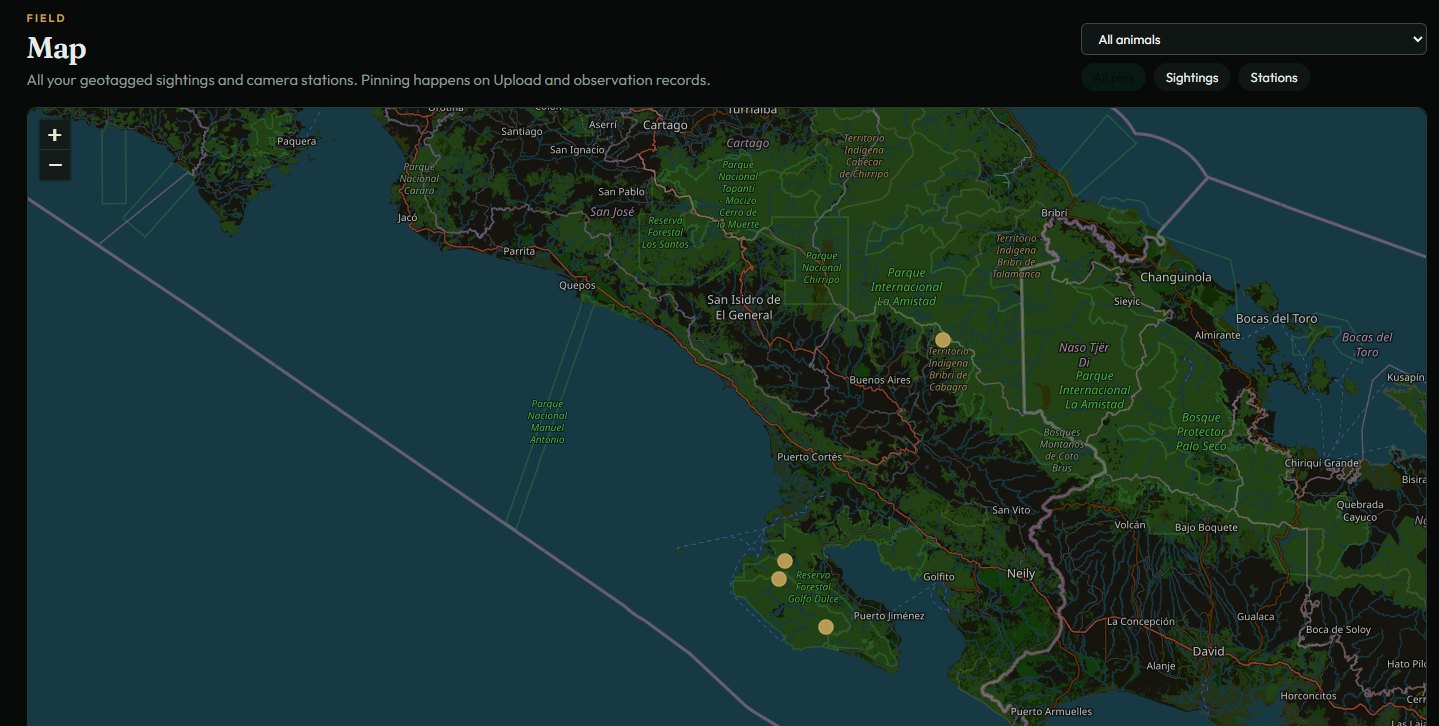Open pin near Territorio Indígena Bribri de Cabagra
Image resolution: width=1439 pixels, height=726 pixels.
(x=942, y=340)
